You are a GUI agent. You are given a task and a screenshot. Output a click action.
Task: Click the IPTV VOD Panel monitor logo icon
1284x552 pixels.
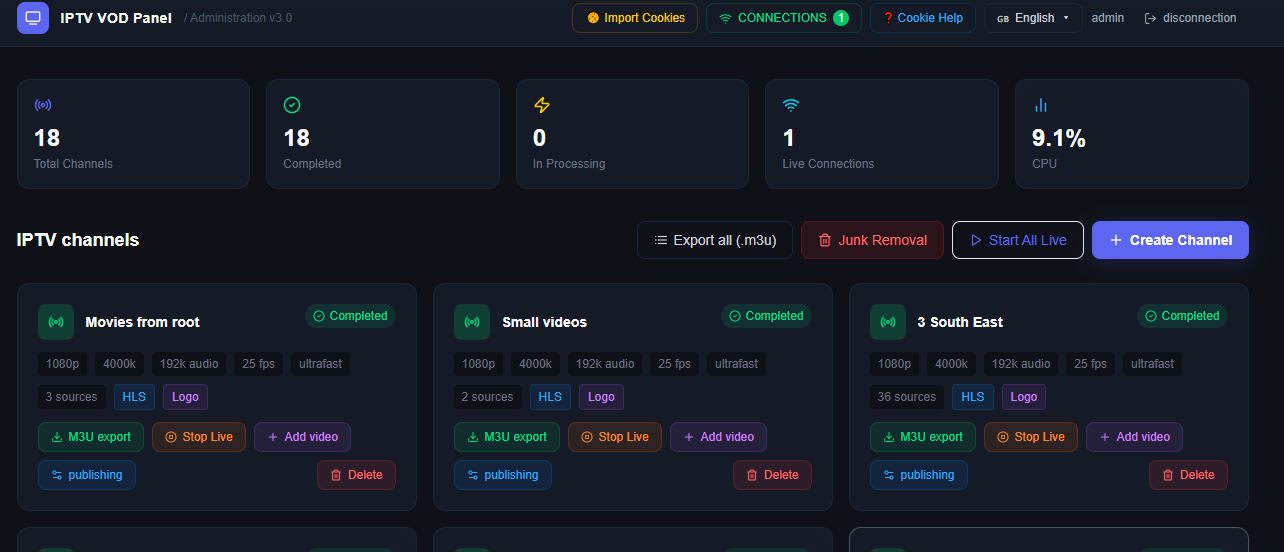click(33, 17)
